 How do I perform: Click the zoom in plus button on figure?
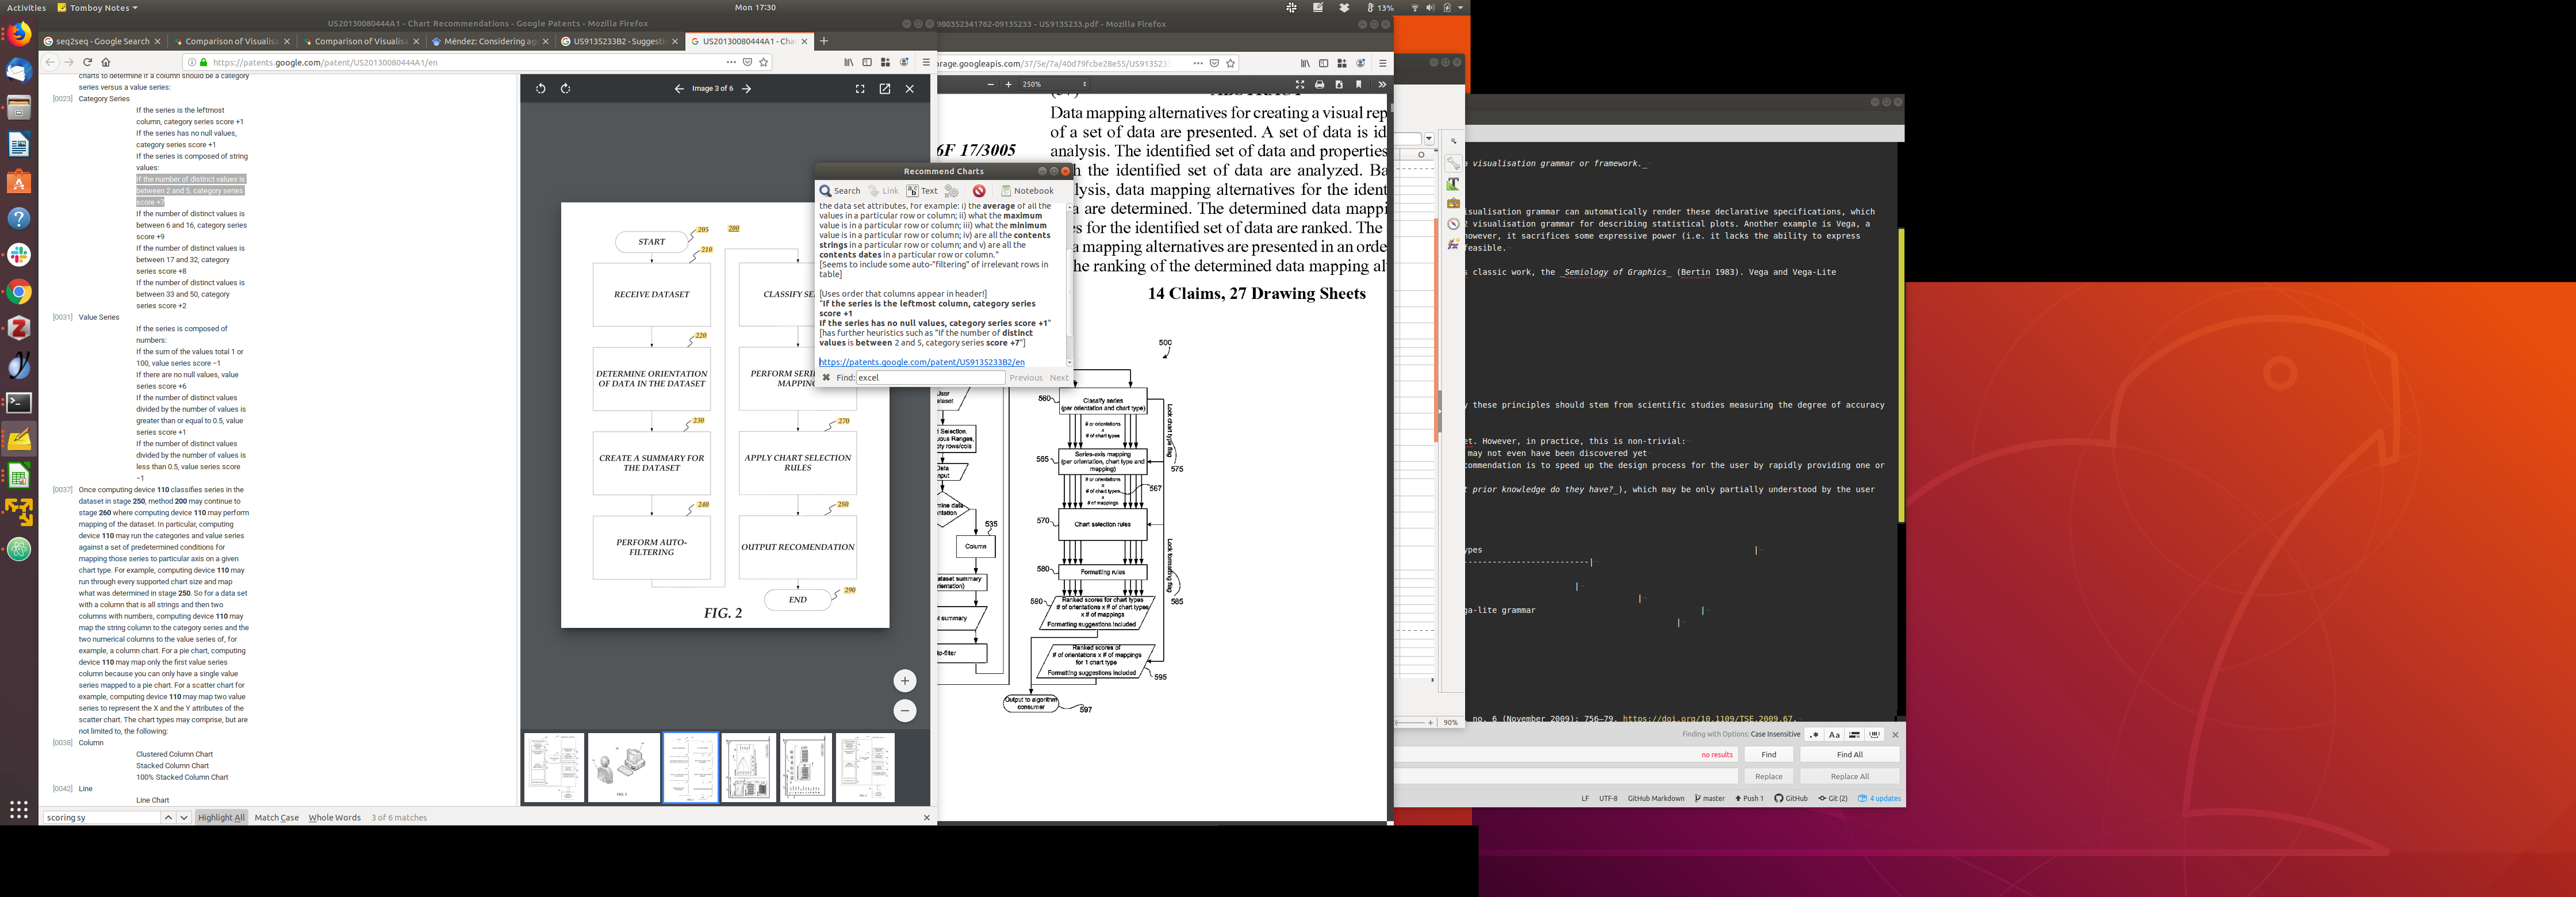point(904,681)
